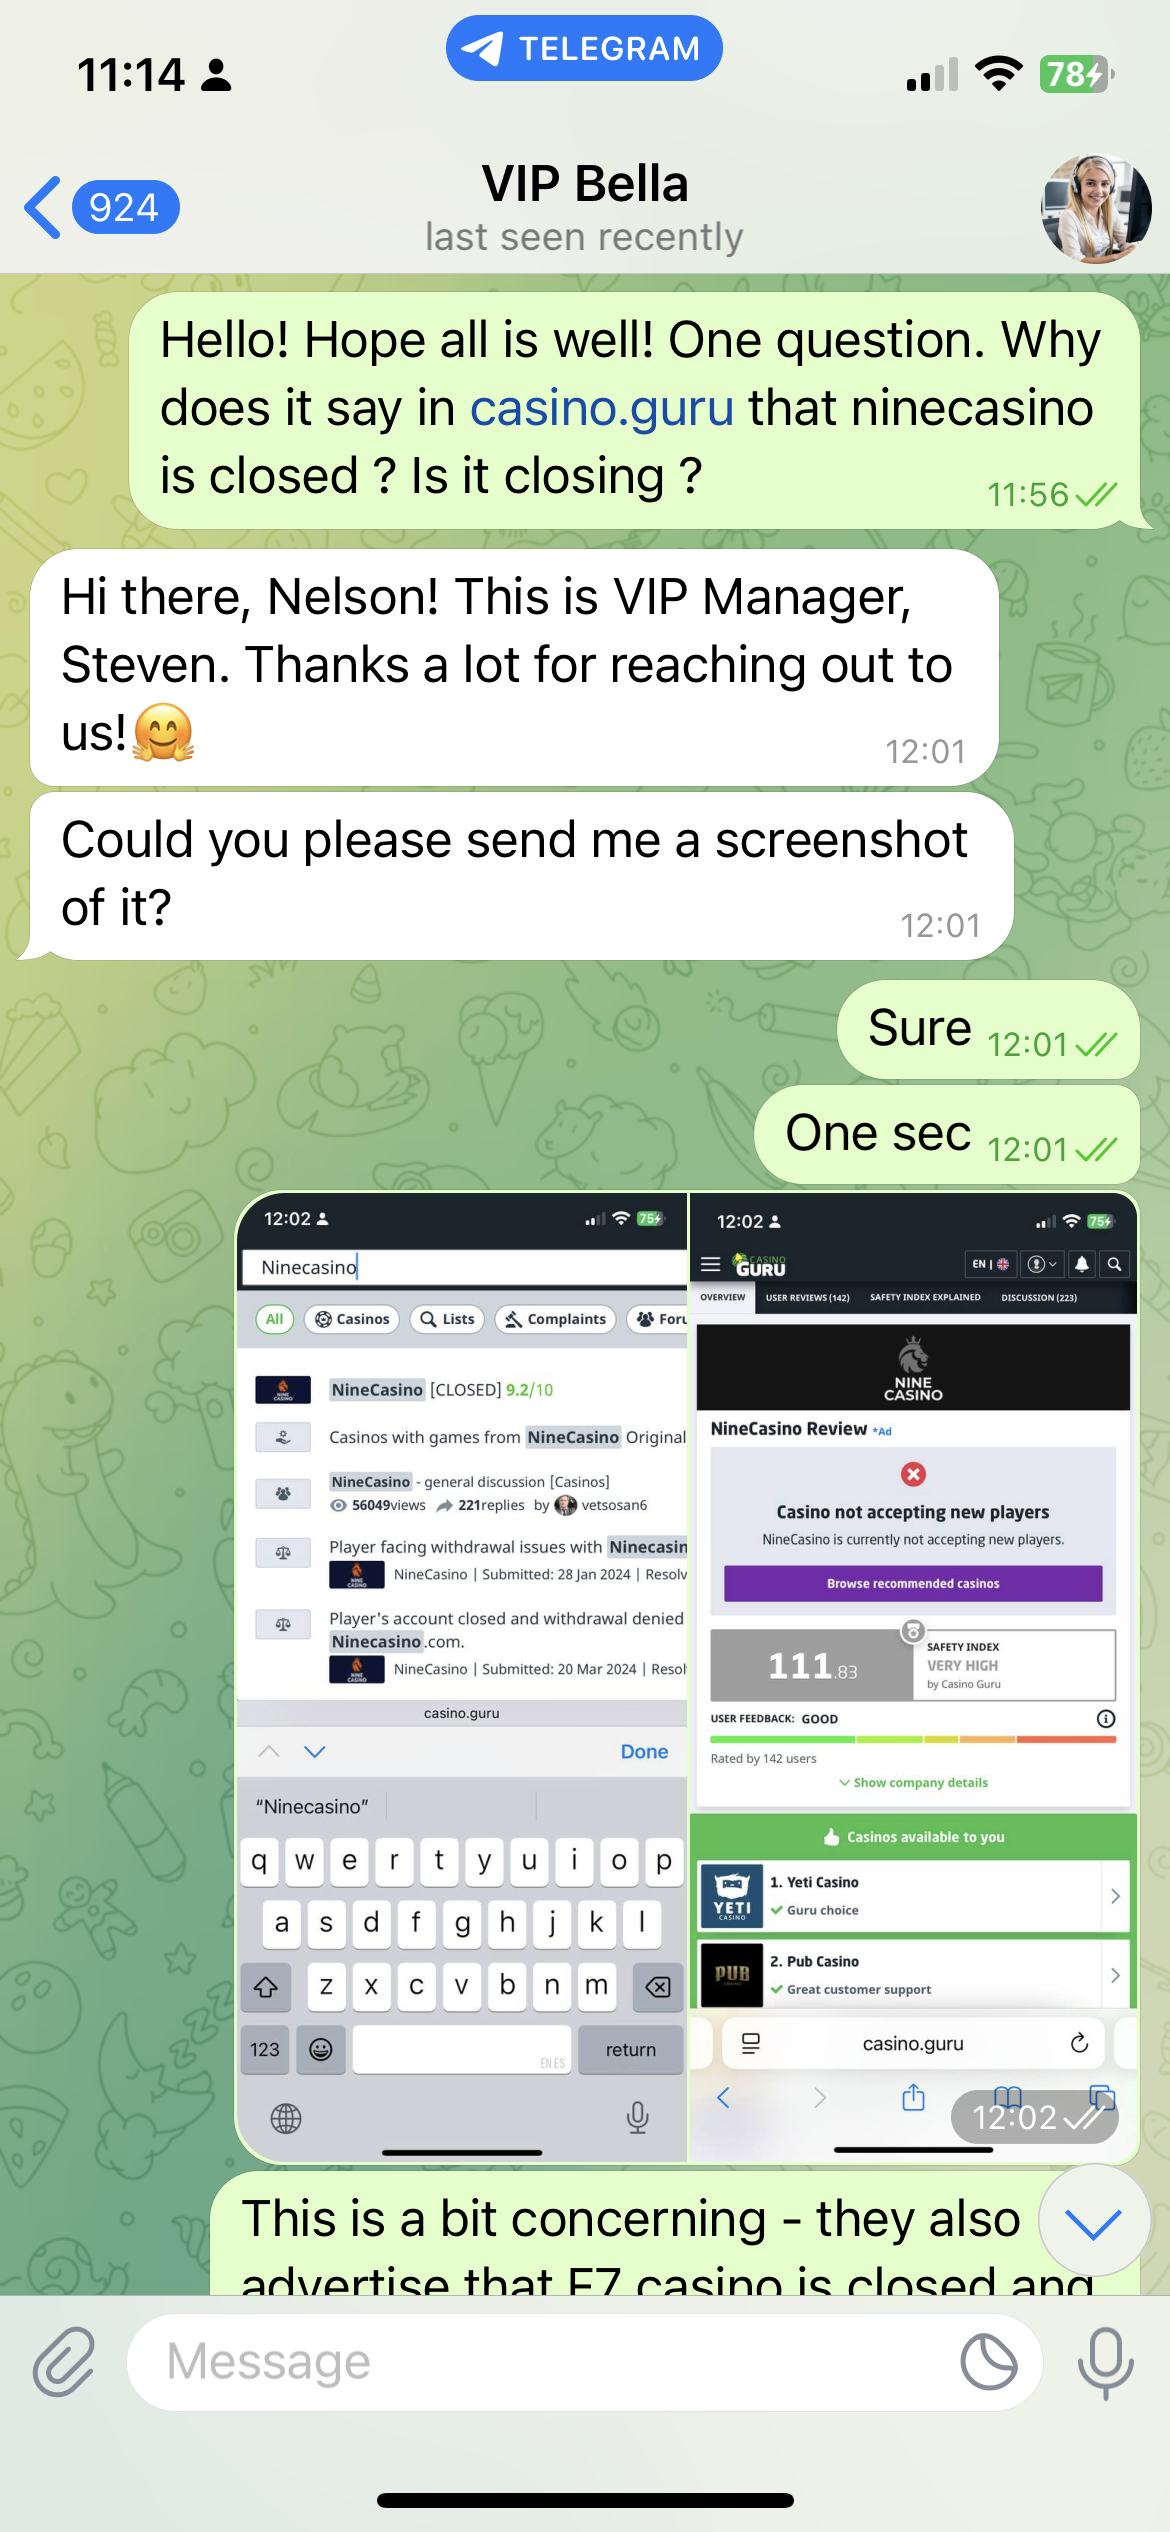Screen dimensions: 1170x2532
Task: Tap VIP Bella's profile avatar
Action: (1096, 208)
